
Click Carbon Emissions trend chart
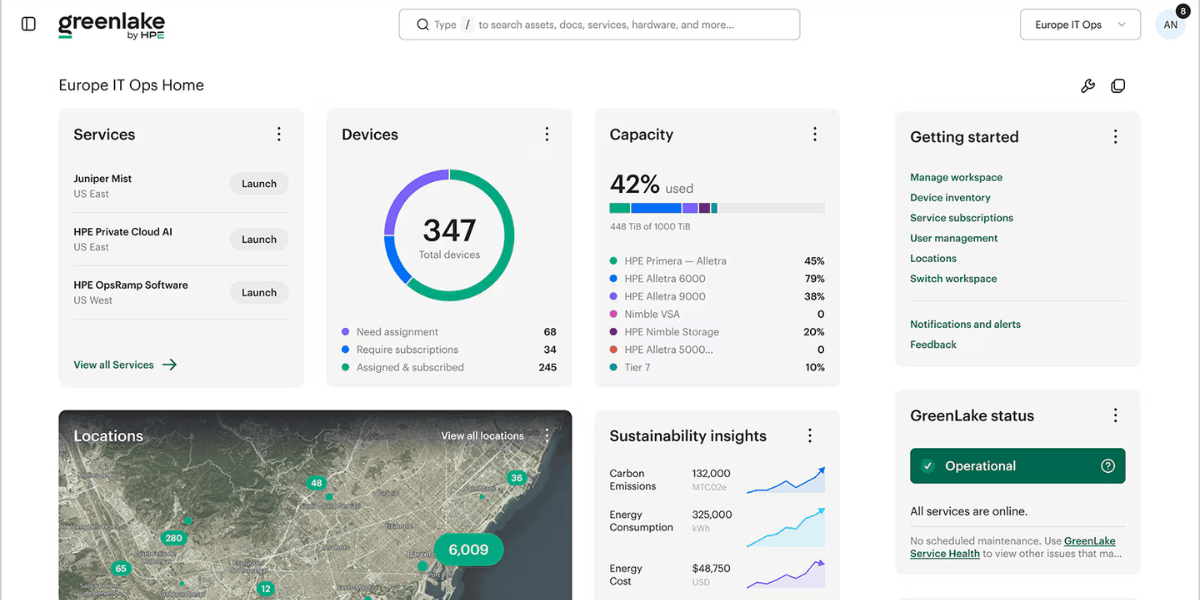click(786, 480)
